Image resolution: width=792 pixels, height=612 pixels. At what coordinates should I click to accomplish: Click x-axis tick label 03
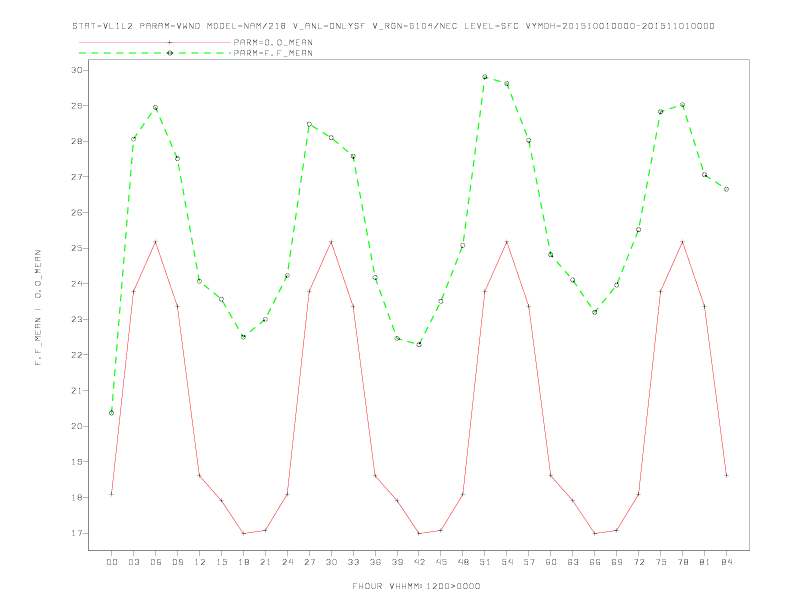(x=133, y=562)
